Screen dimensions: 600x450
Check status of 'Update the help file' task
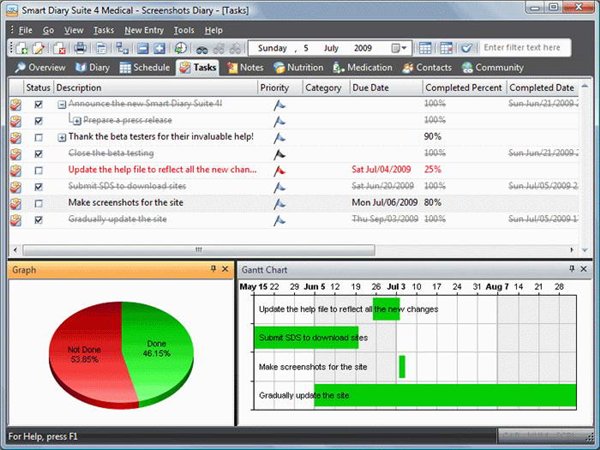pyautogui.click(x=38, y=170)
